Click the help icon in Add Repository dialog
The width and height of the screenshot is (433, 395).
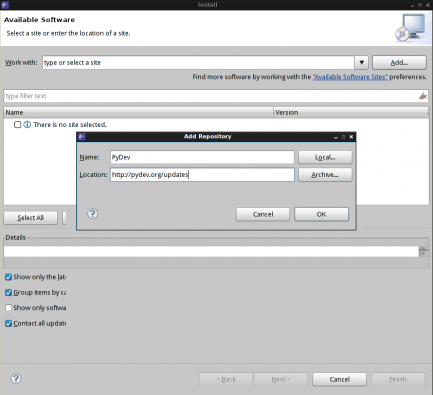point(92,214)
